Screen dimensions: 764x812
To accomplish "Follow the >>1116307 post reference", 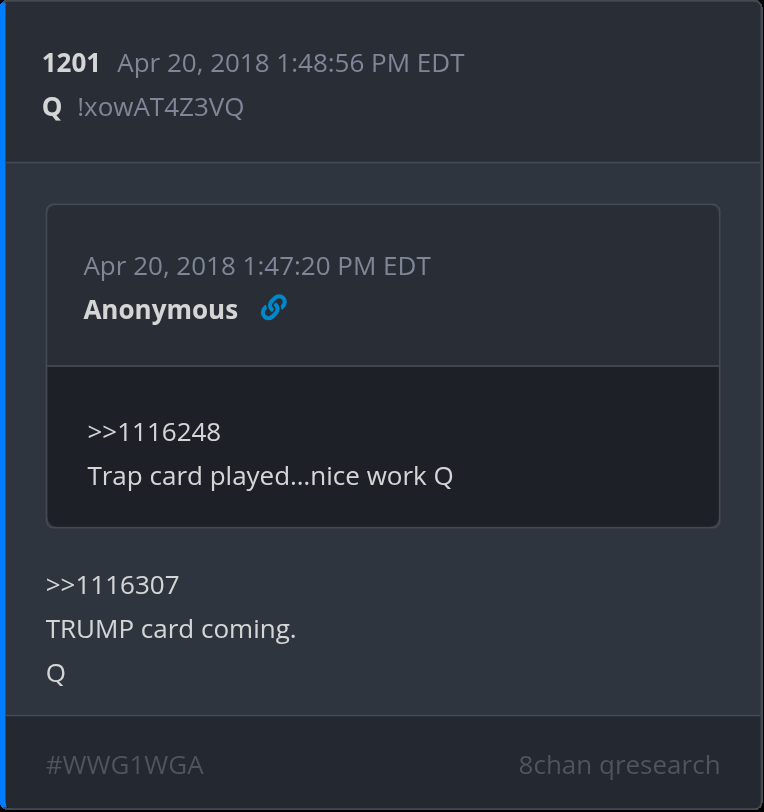I will (x=112, y=585).
